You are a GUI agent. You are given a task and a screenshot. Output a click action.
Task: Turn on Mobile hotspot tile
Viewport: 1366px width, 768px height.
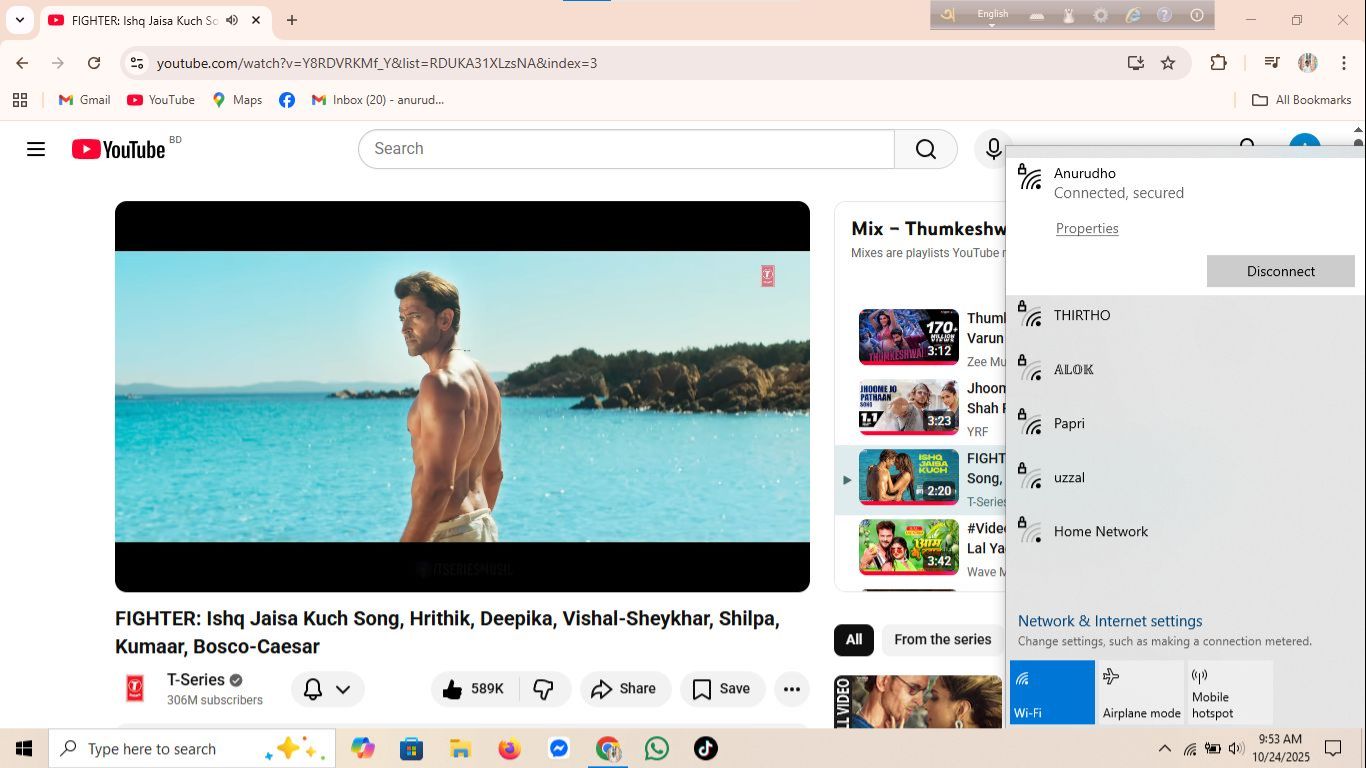[1229, 692]
